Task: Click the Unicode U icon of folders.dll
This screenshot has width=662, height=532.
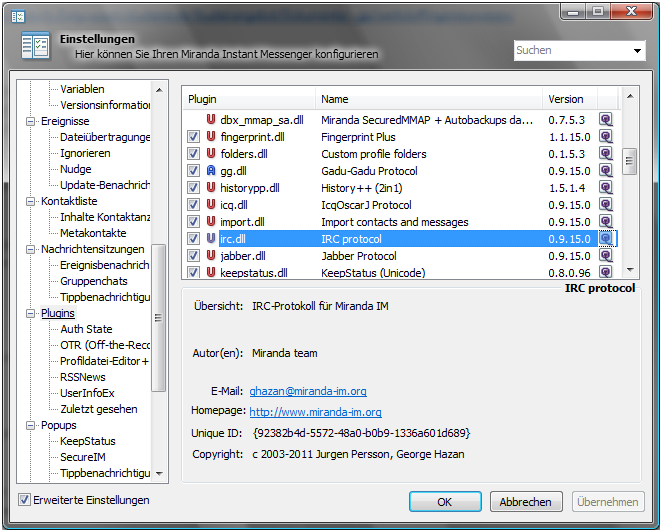Action: [x=211, y=153]
